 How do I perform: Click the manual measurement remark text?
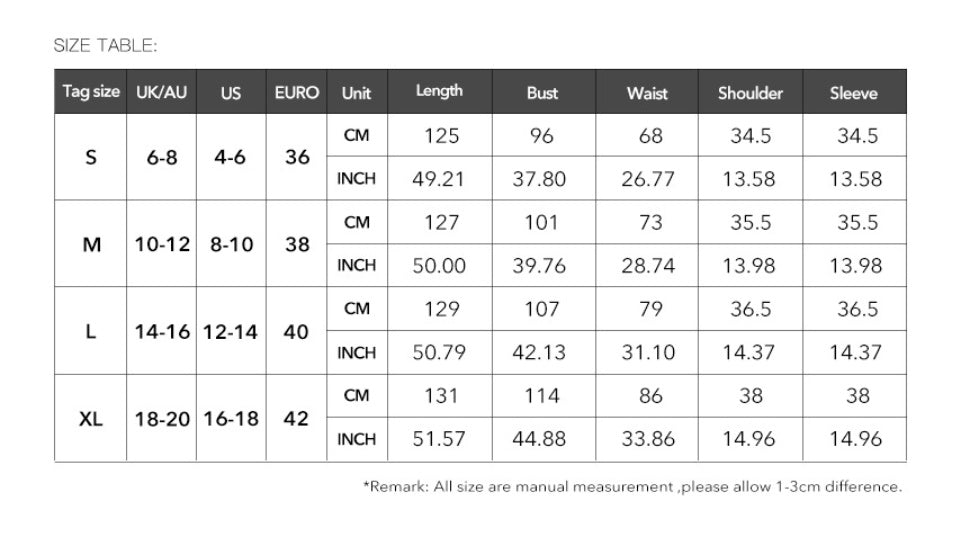[x=632, y=487]
